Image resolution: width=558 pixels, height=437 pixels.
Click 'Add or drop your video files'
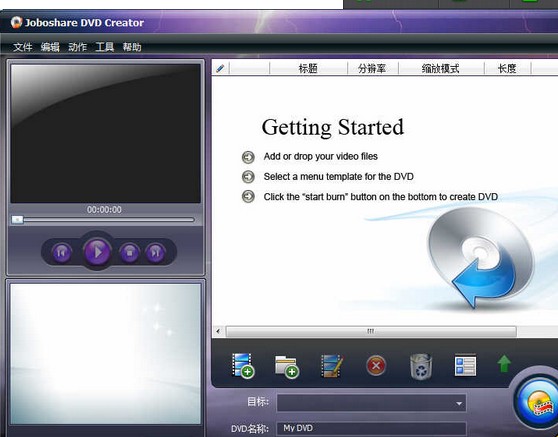(320, 156)
